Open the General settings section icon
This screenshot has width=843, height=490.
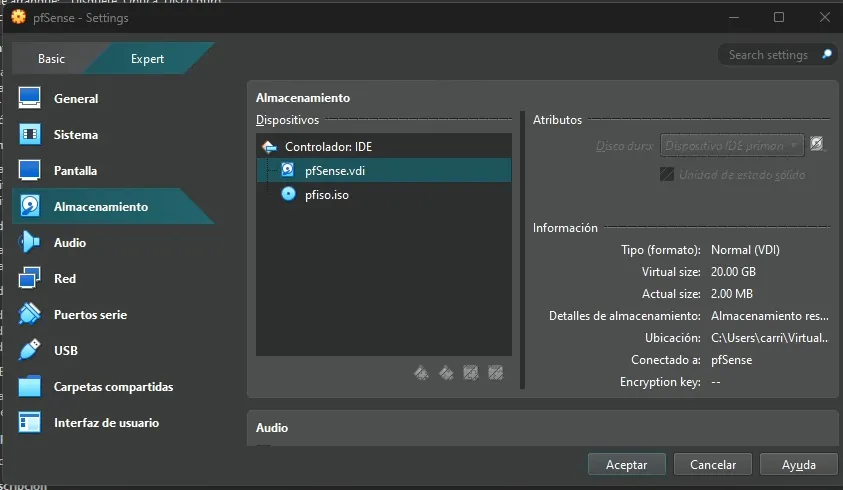(30, 98)
